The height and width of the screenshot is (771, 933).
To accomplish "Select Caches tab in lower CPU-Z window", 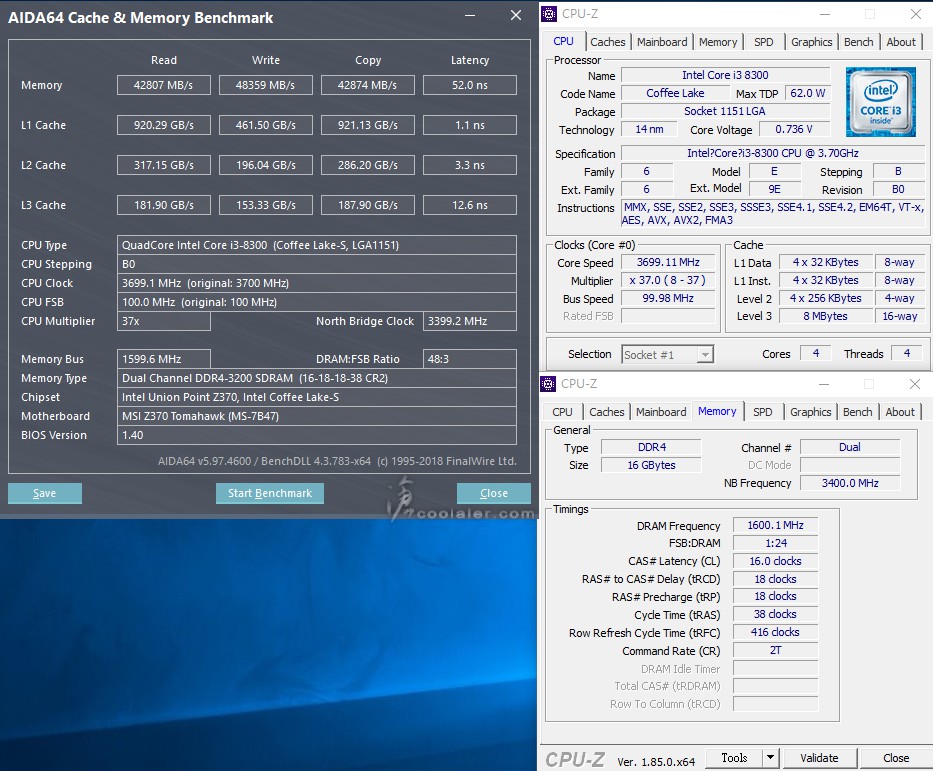I will click(606, 412).
